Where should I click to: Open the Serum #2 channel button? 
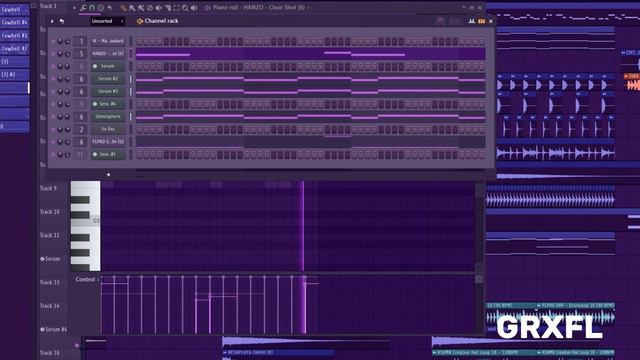tap(108, 79)
